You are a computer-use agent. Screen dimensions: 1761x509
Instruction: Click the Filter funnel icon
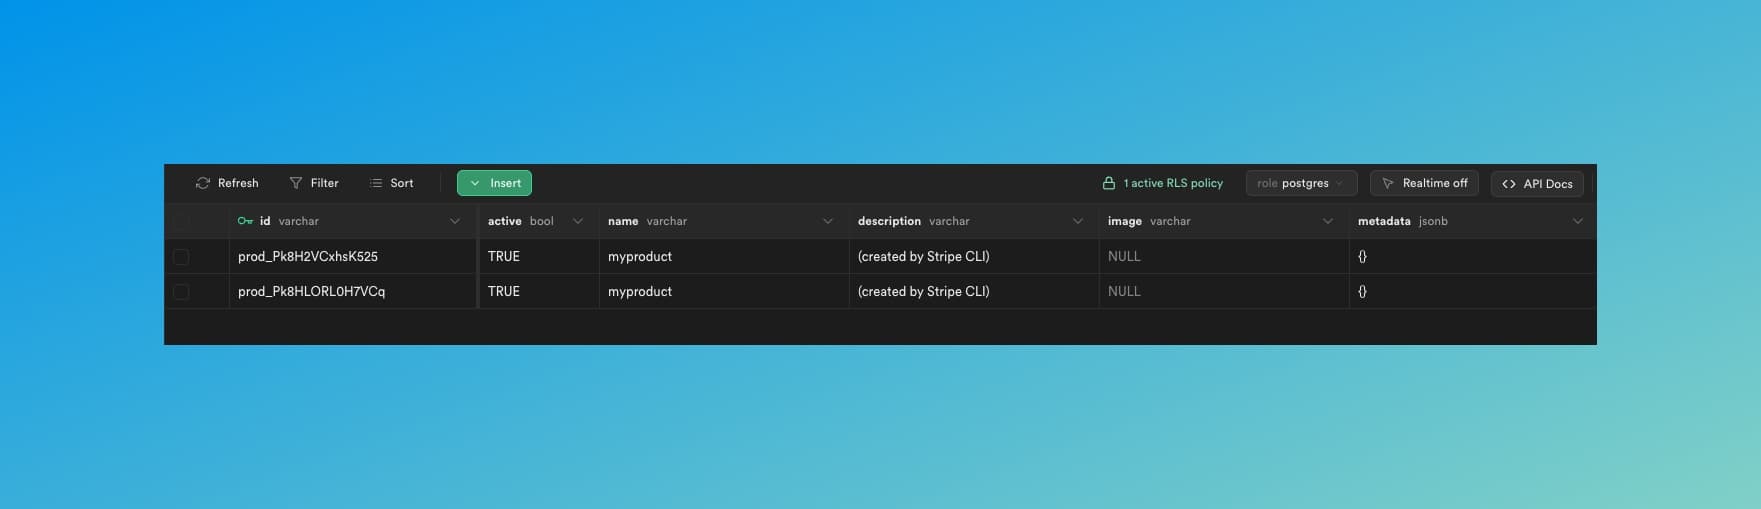pos(296,183)
